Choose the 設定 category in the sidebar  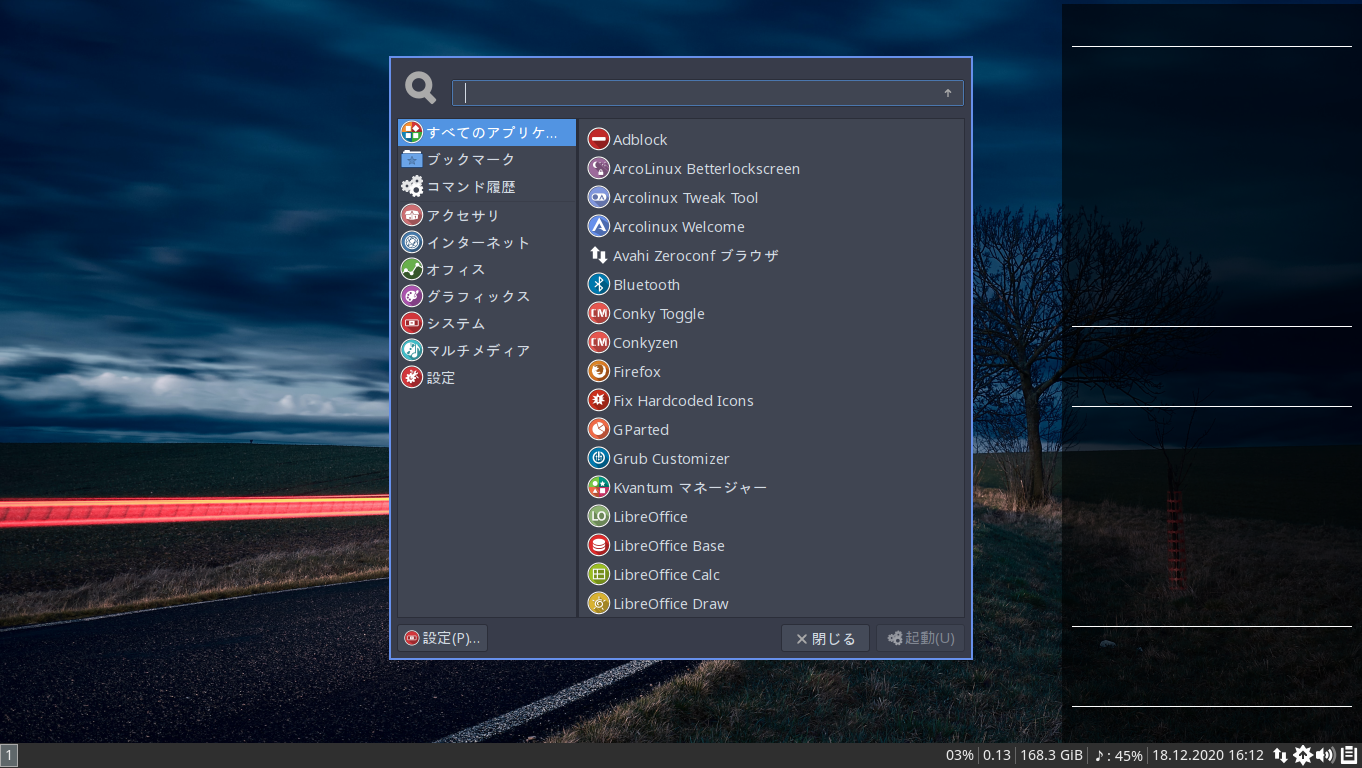point(487,377)
